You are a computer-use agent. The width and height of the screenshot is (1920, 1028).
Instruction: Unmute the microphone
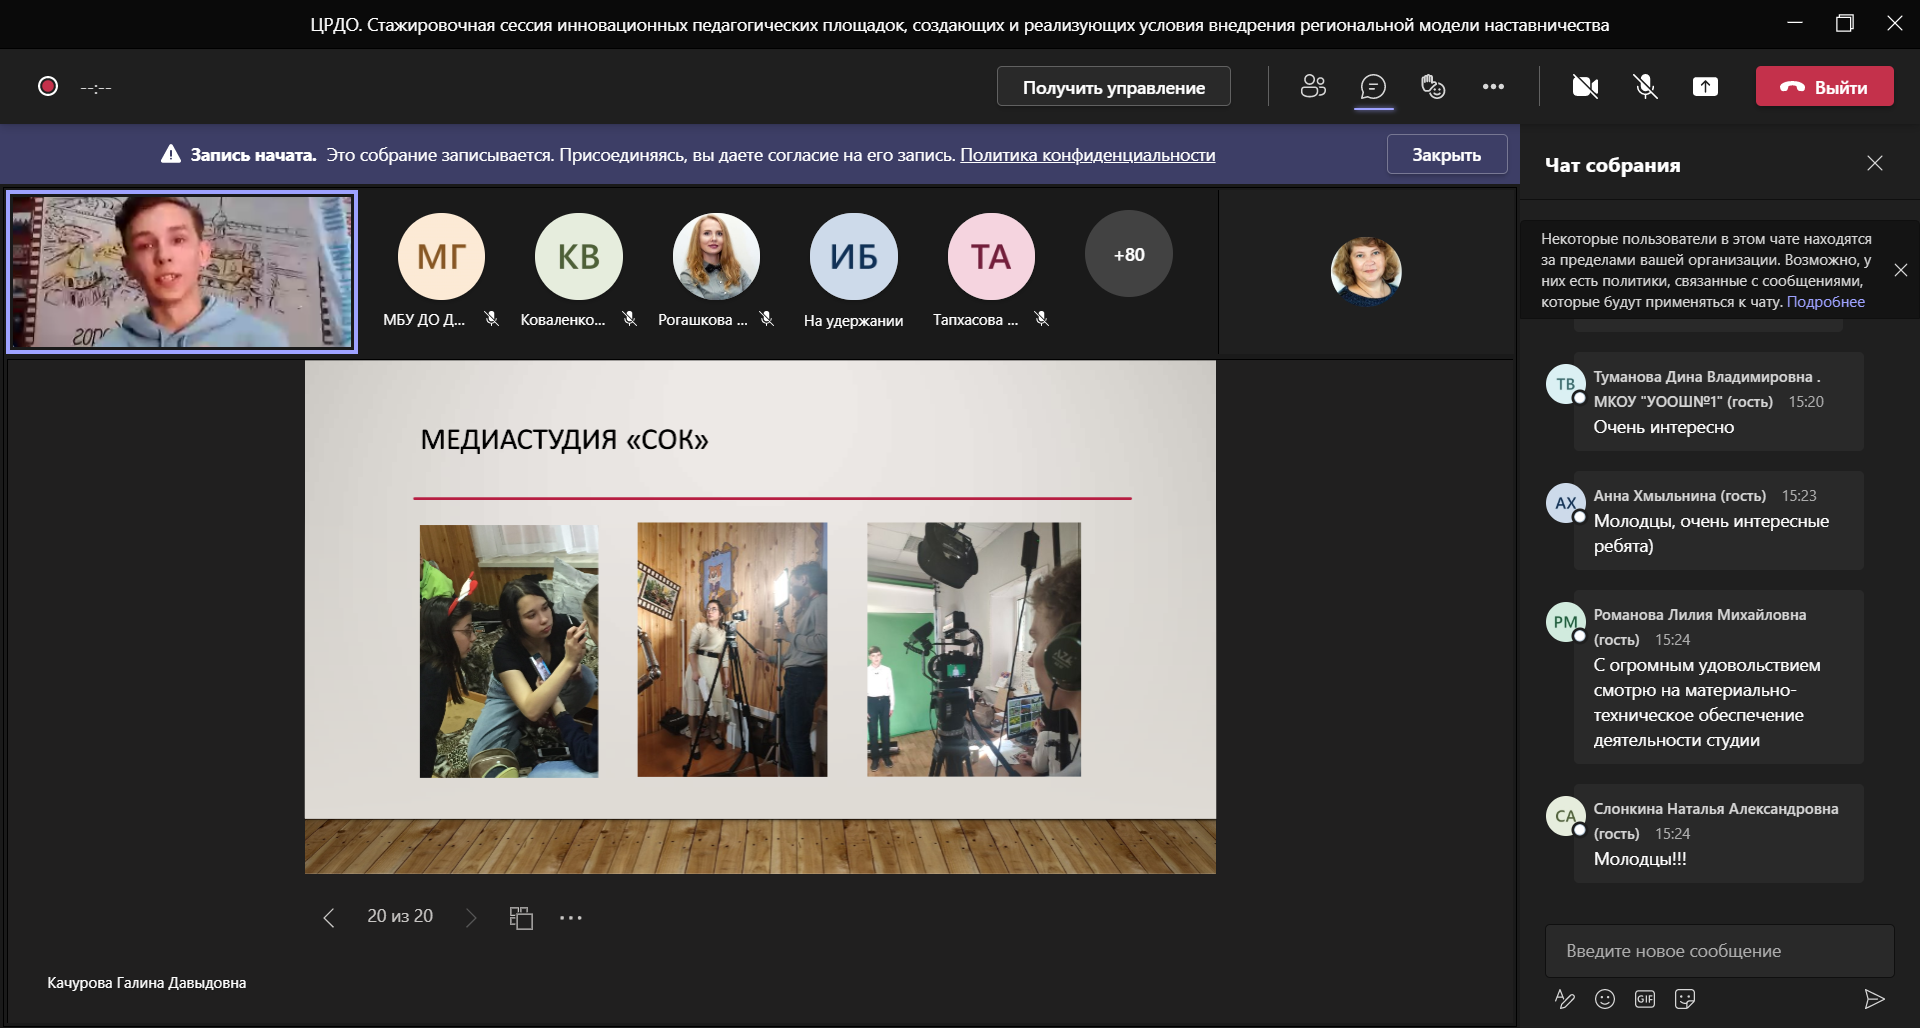tap(1645, 87)
